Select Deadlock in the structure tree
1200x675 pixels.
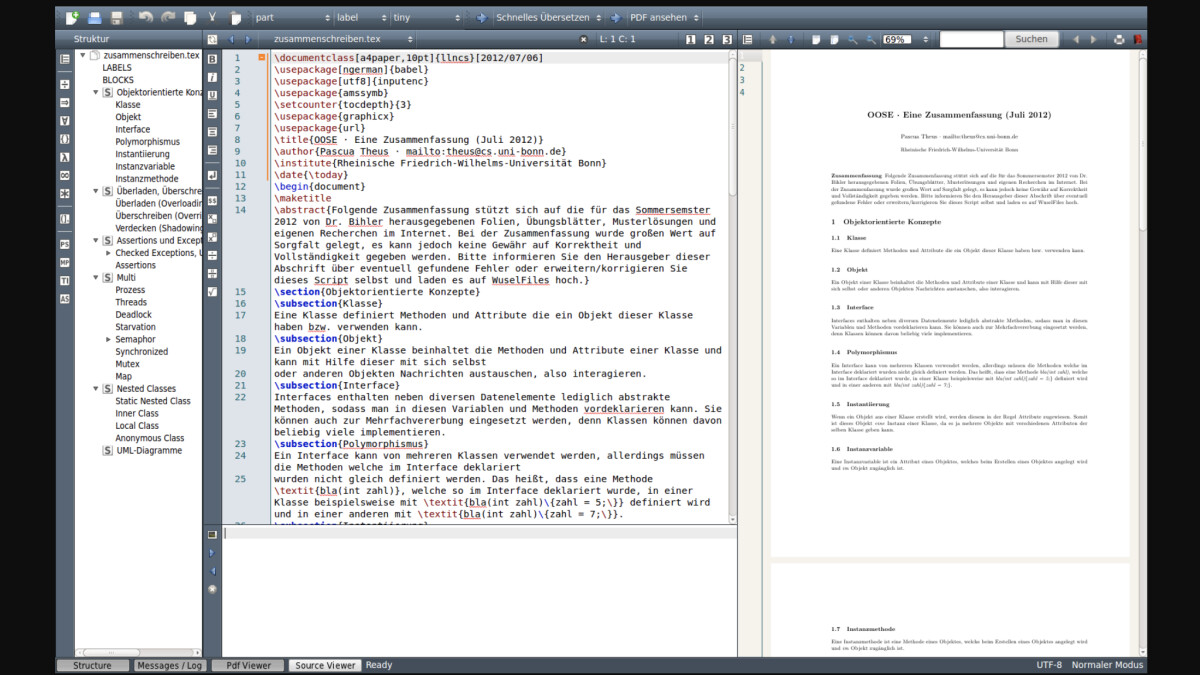point(133,314)
